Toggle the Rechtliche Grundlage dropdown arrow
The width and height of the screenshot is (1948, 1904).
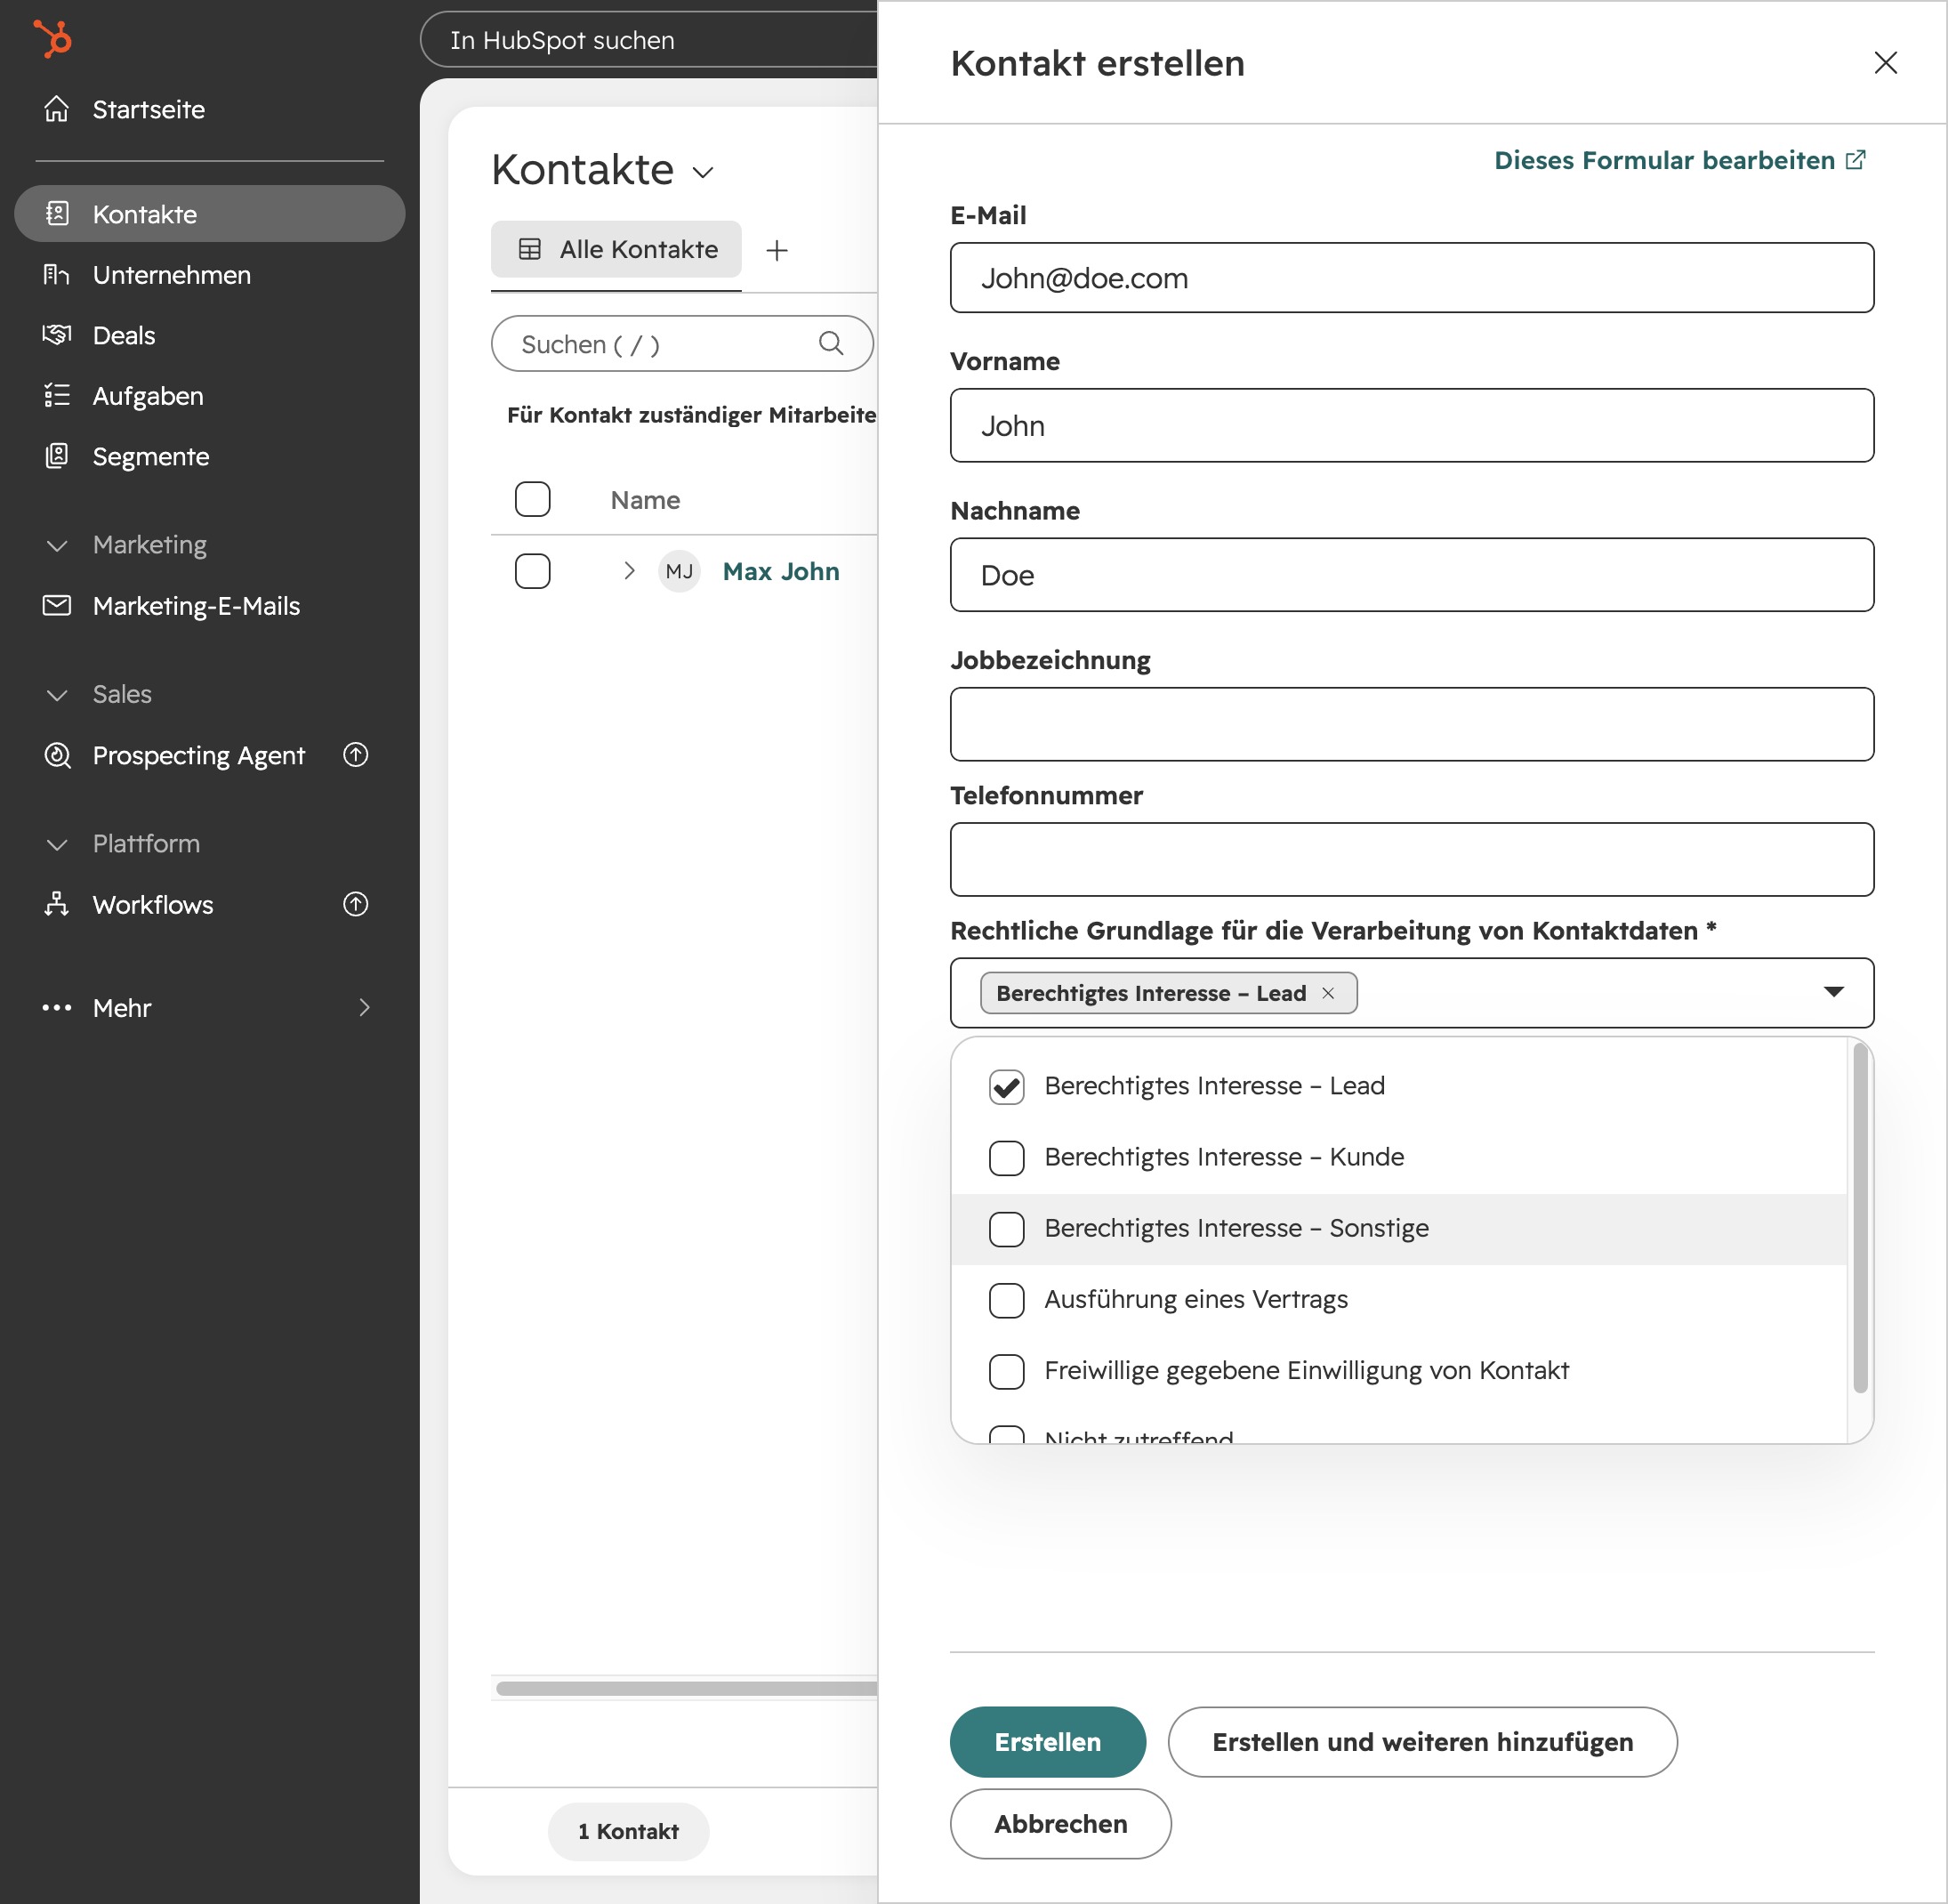pyautogui.click(x=1833, y=992)
